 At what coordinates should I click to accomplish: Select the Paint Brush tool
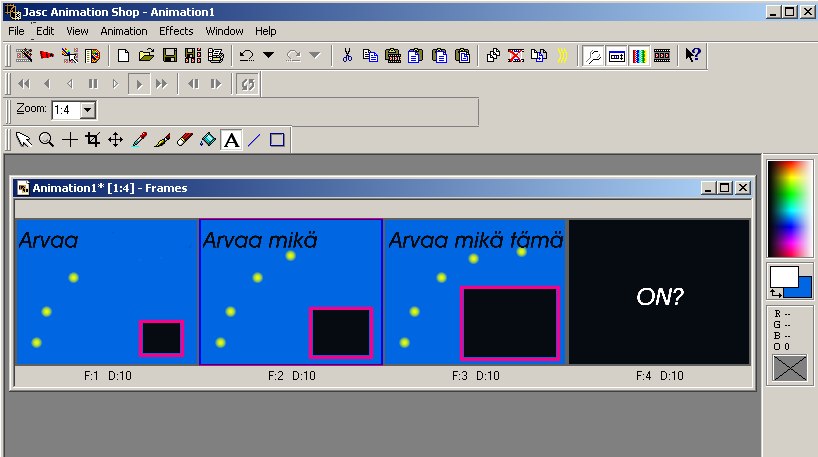tap(162, 140)
